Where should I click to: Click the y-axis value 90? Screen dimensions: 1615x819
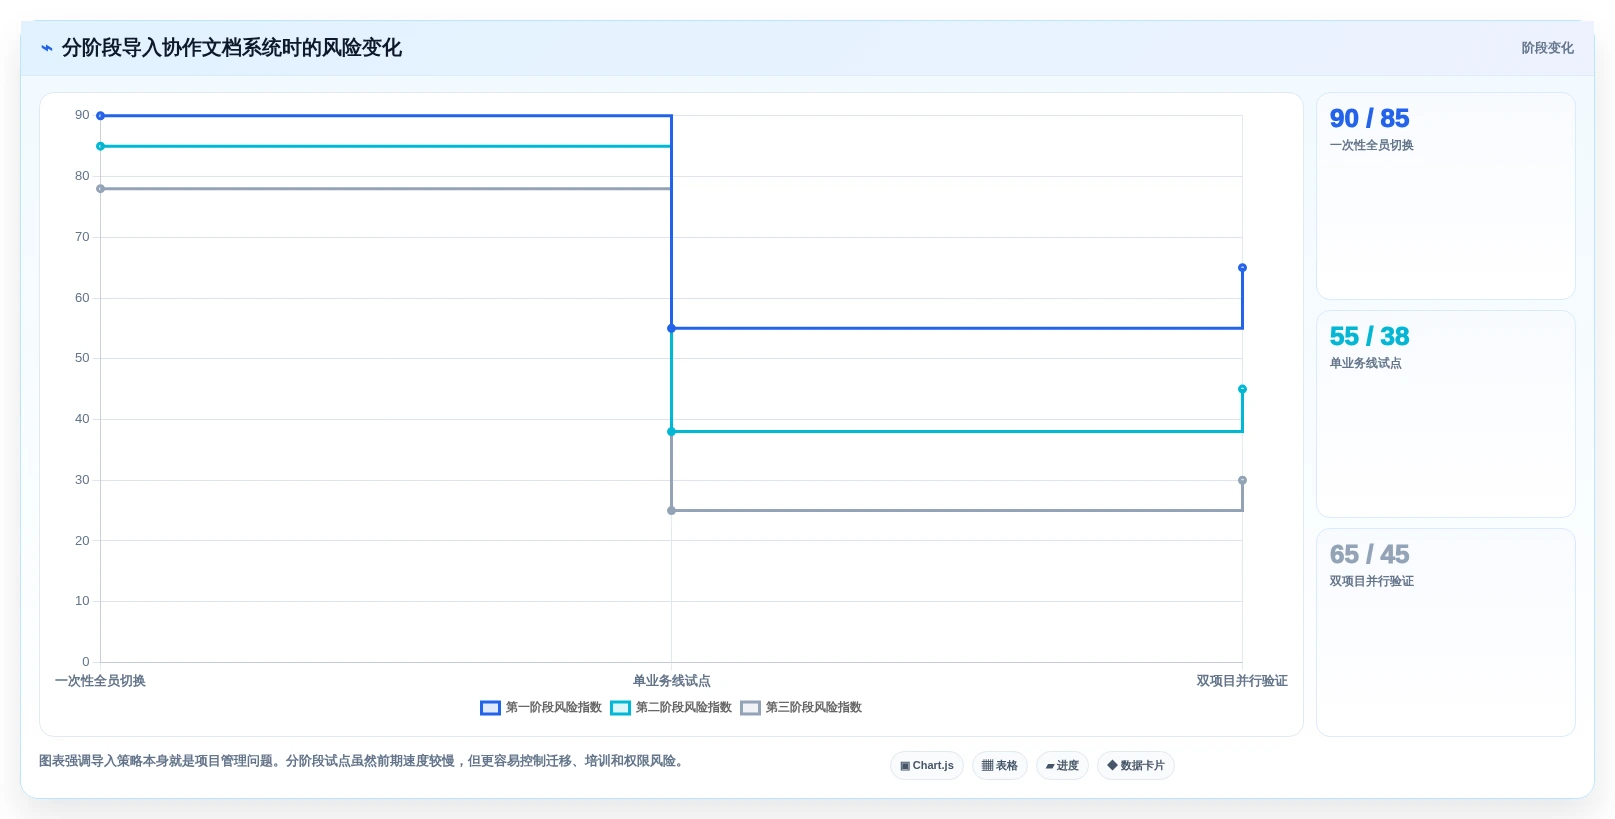coord(82,115)
